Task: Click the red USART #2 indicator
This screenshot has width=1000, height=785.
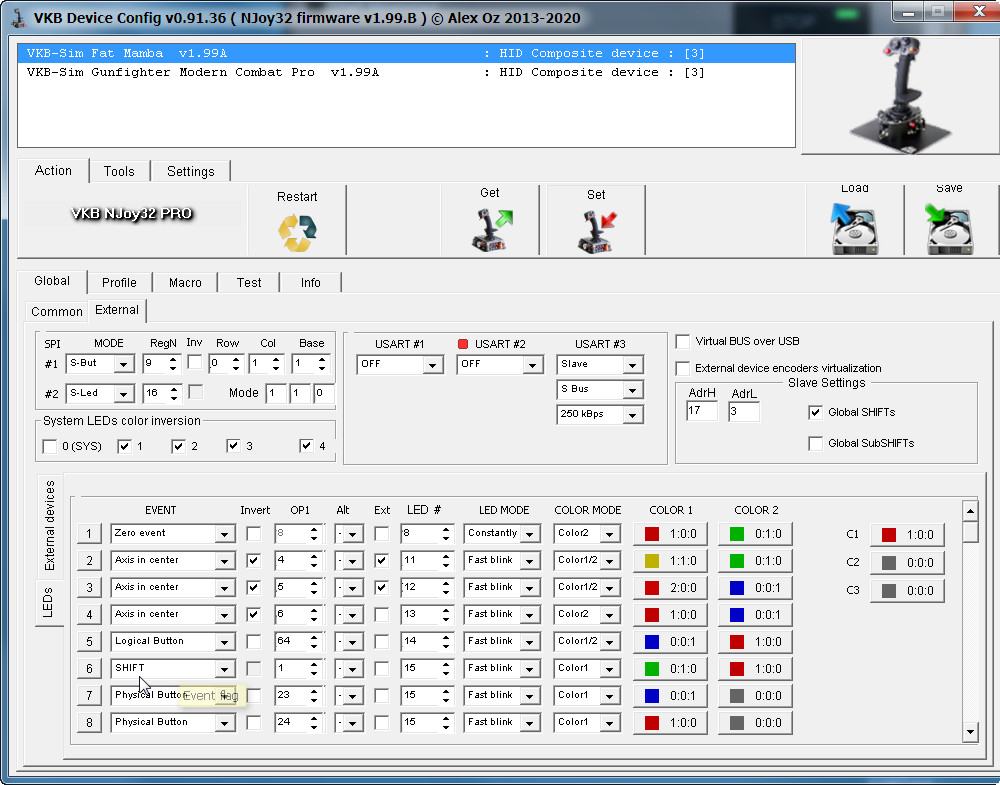Action: [463, 344]
